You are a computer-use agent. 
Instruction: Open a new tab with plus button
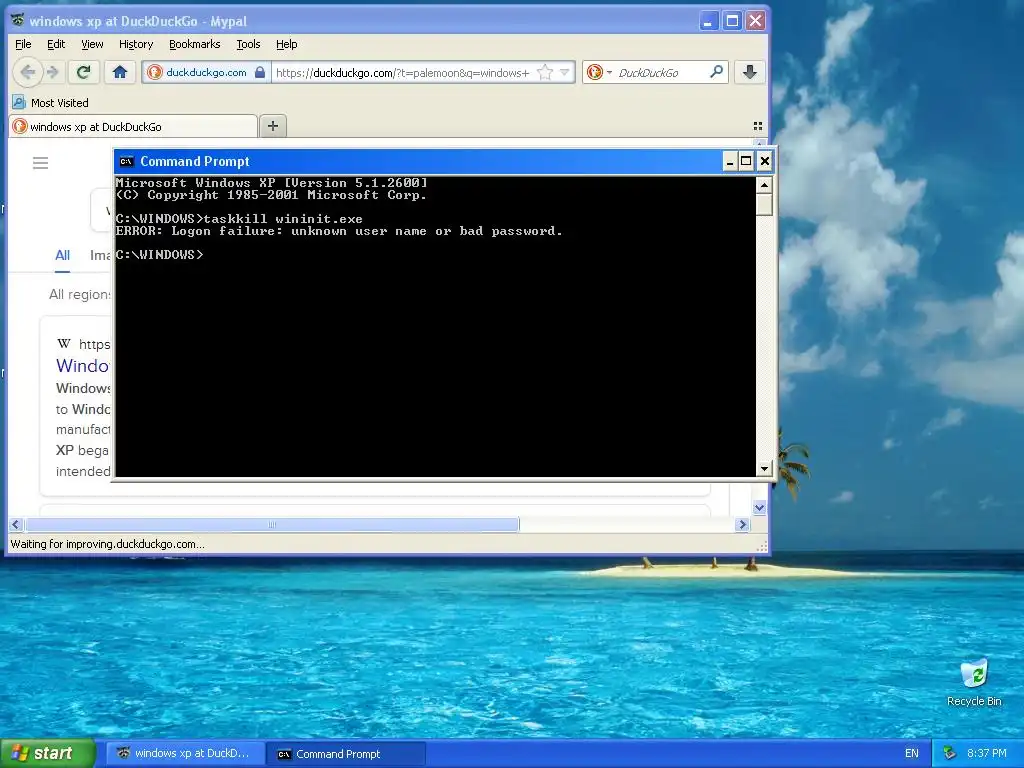273,126
